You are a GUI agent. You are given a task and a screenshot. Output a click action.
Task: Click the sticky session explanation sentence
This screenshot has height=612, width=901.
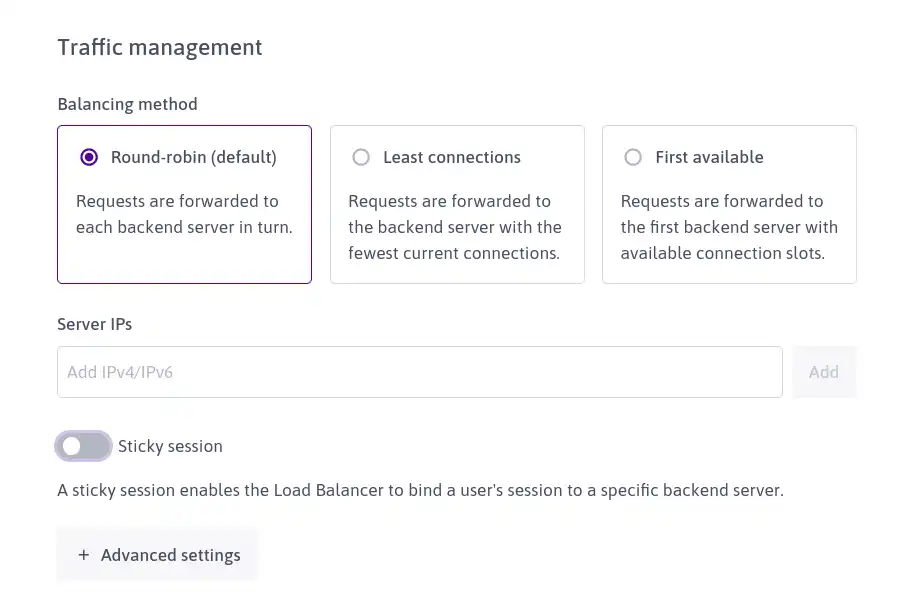[x=421, y=490]
